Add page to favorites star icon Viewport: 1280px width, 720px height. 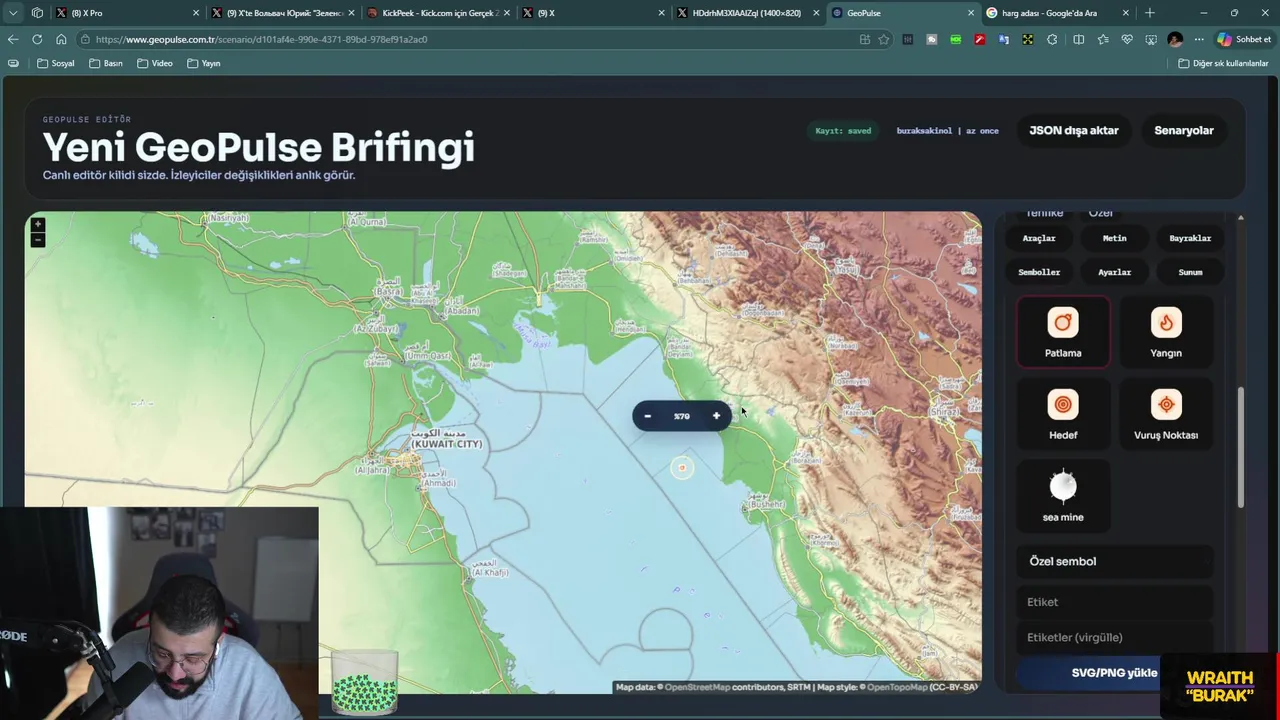[x=884, y=39]
